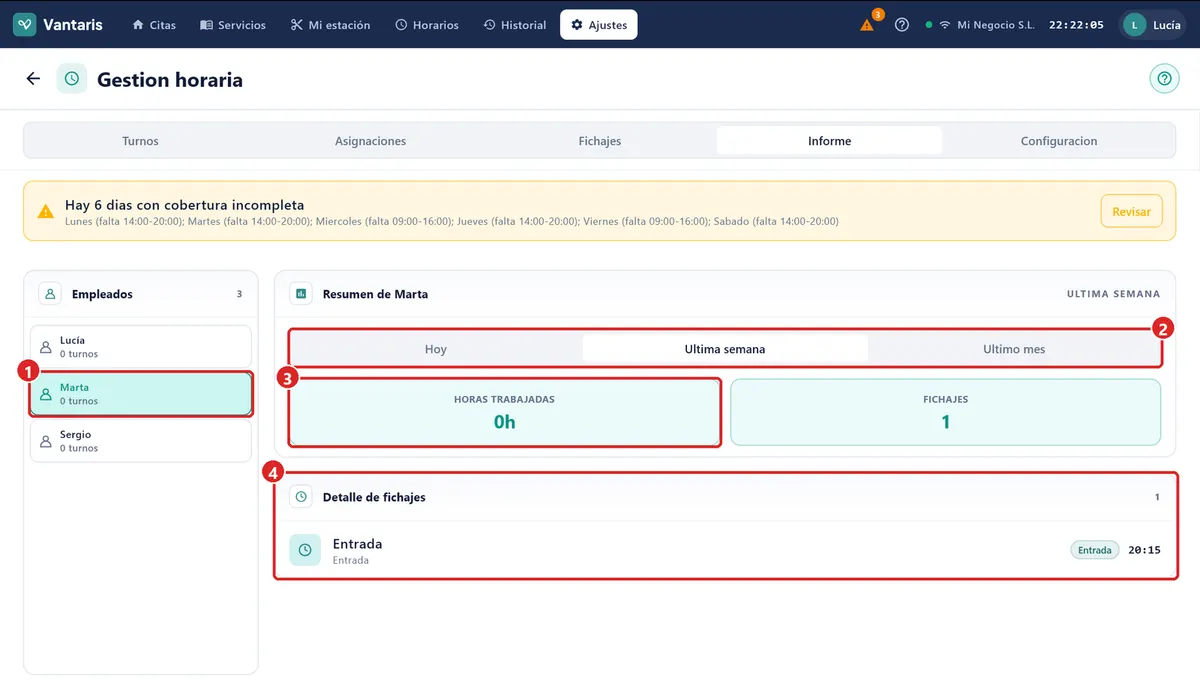The height and width of the screenshot is (692, 1200).
Task: Click the Gestion horaria page title
Action: click(x=170, y=79)
